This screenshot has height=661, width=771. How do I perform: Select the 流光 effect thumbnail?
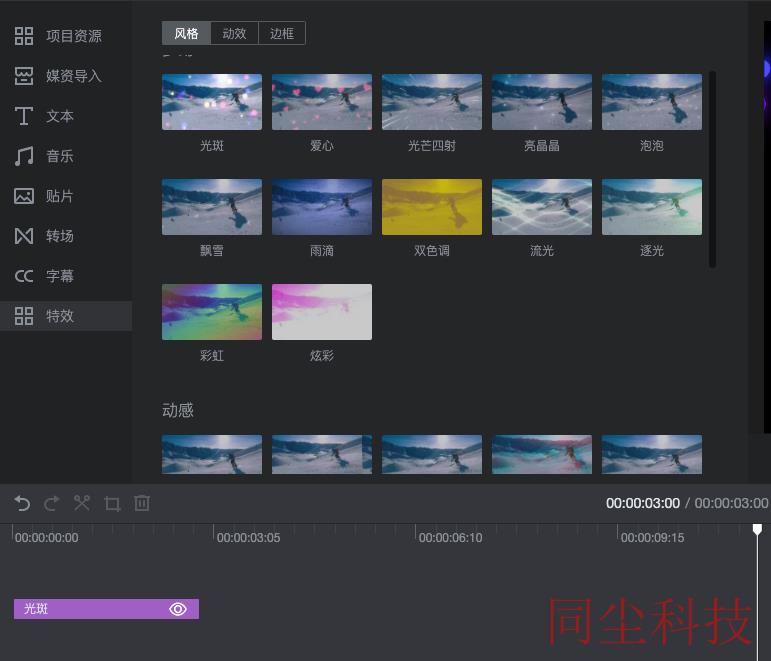pos(542,207)
